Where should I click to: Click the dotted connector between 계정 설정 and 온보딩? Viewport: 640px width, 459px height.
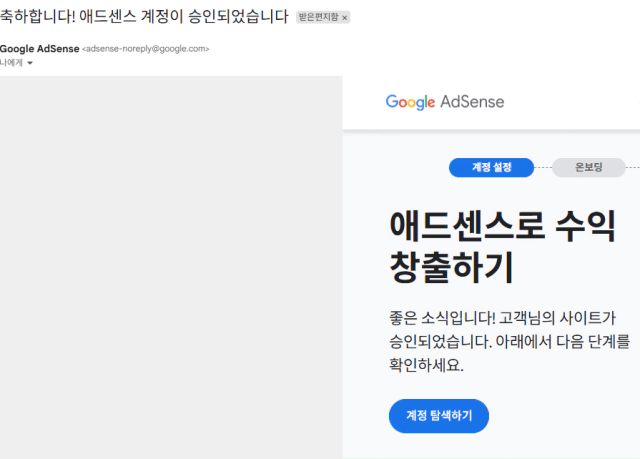(543, 167)
